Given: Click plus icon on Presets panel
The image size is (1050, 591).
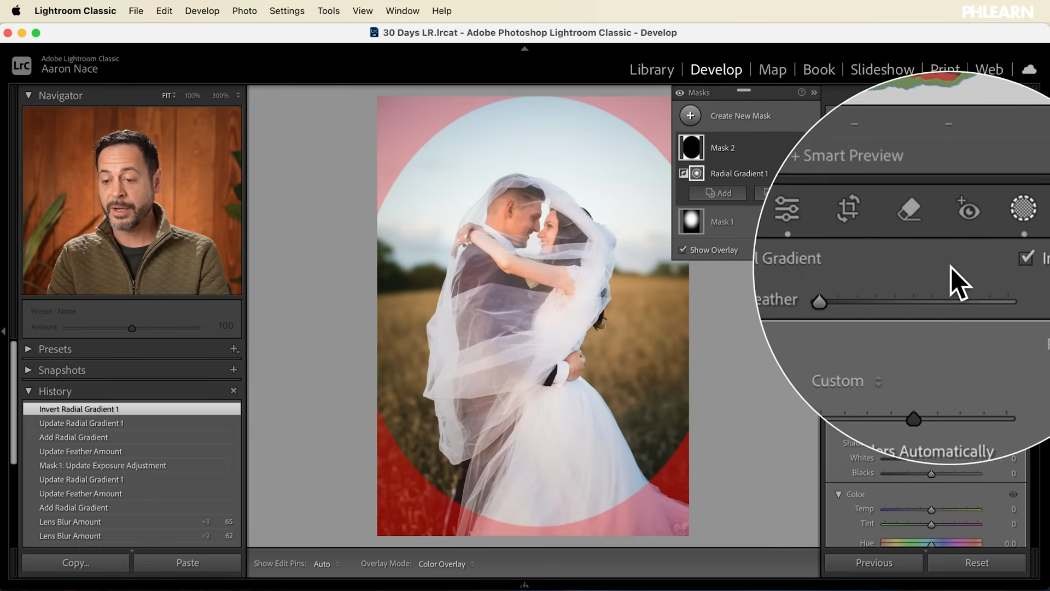Looking at the screenshot, I should pyautogui.click(x=233, y=349).
